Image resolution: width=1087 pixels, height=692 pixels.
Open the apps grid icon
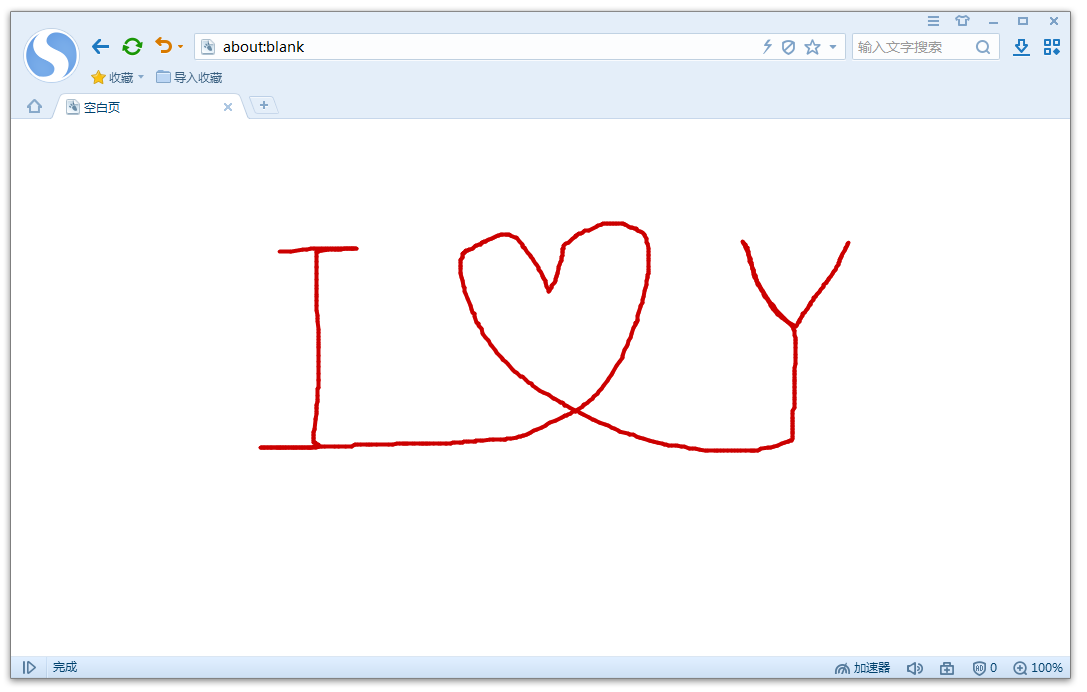pos(1052,47)
